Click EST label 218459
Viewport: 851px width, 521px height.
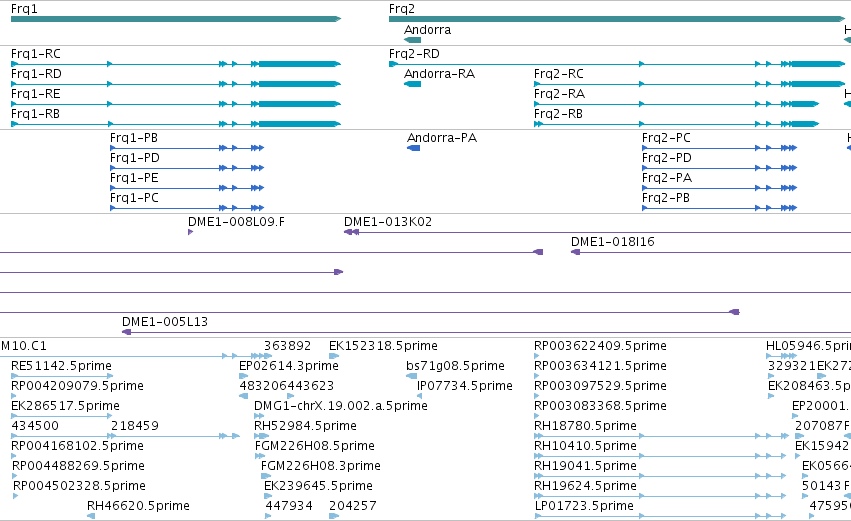(135, 426)
